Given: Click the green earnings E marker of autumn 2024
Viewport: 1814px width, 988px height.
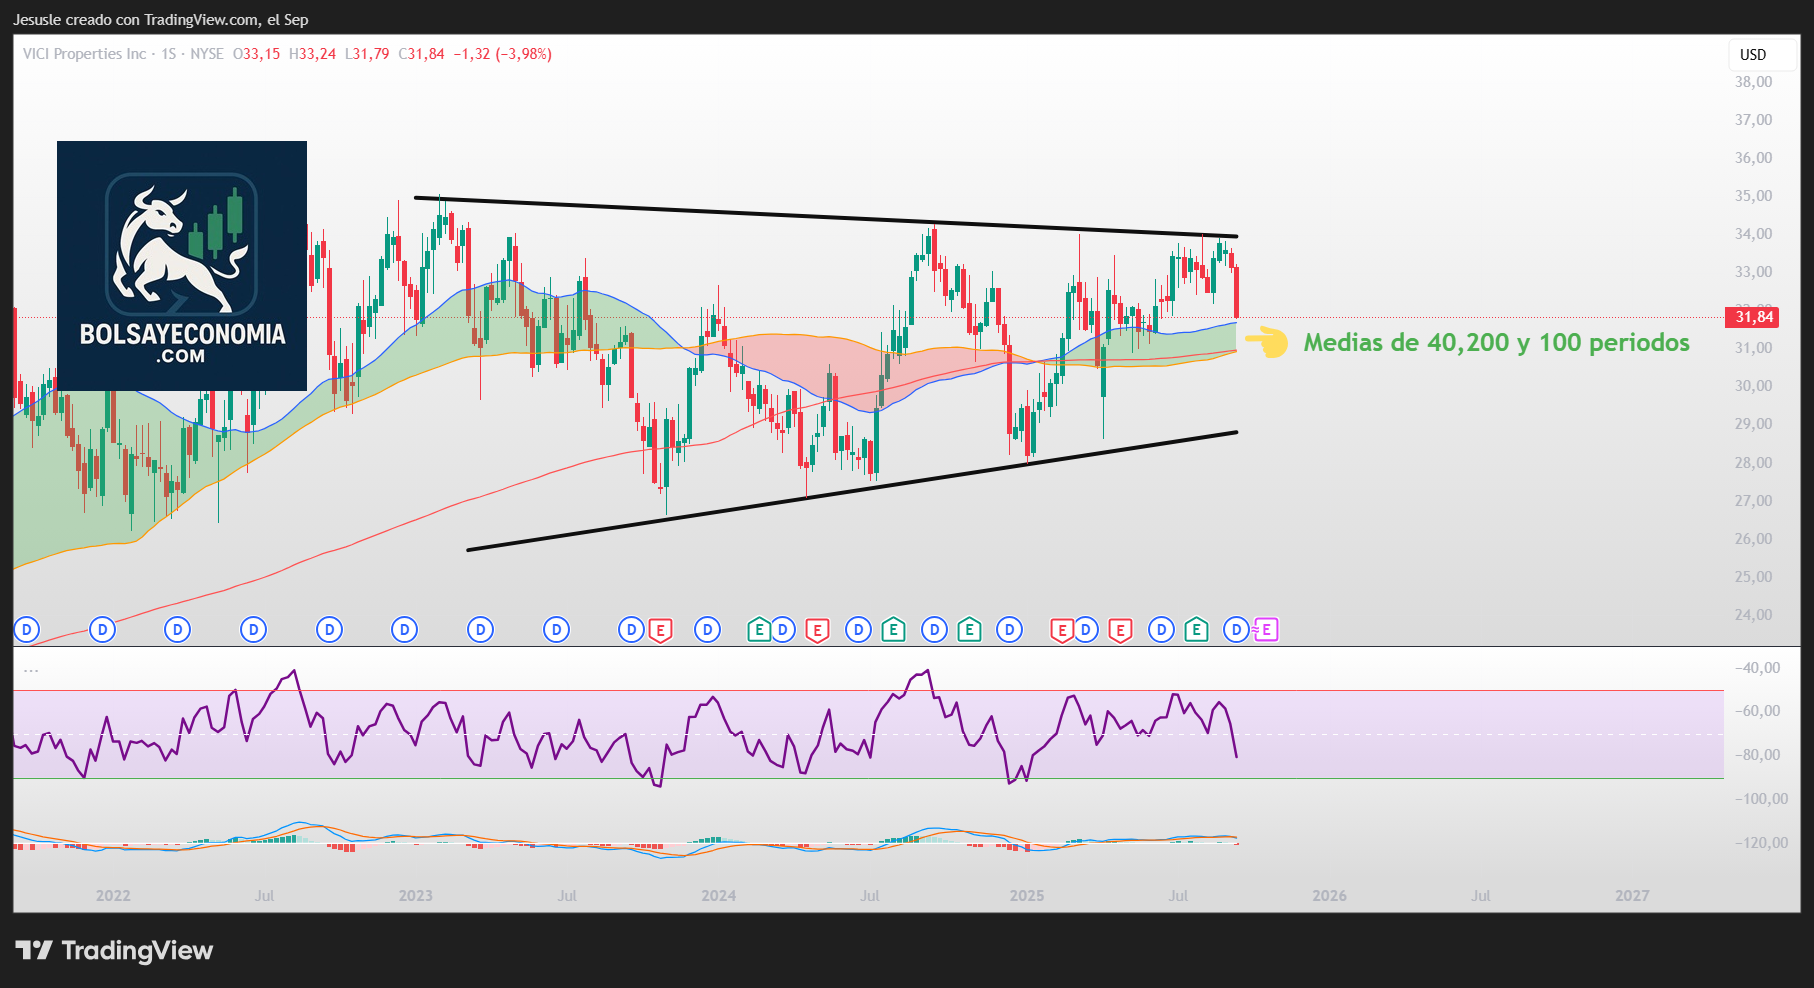Looking at the screenshot, I should (968, 630).
